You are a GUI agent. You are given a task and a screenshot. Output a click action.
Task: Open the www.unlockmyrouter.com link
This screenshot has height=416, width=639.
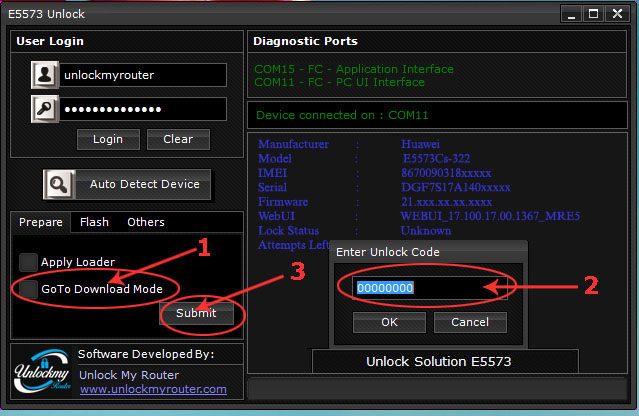pos(153,390)
